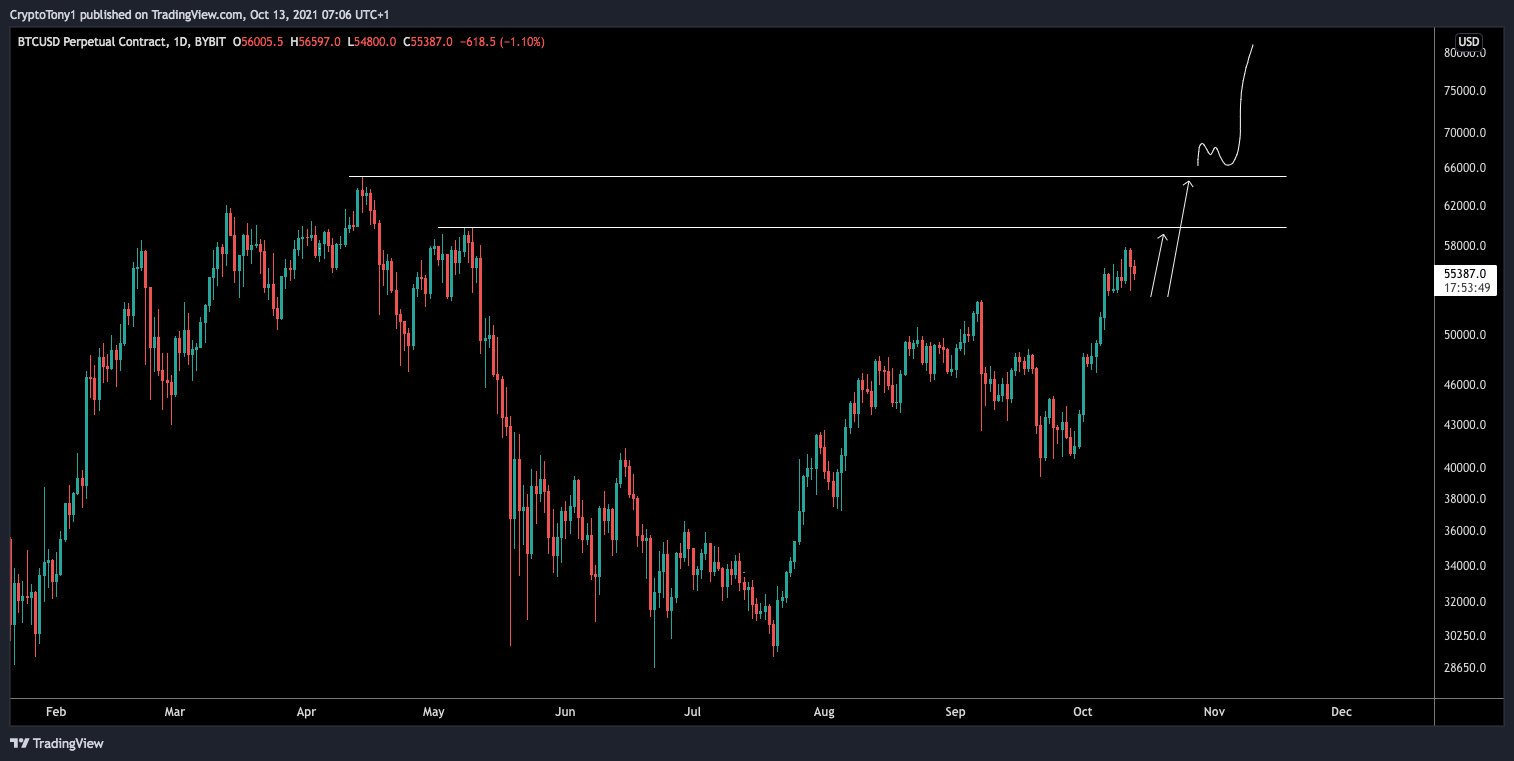Click the 30250.0 price axis label
The image size is (1514, 761).
point(1465,636)
